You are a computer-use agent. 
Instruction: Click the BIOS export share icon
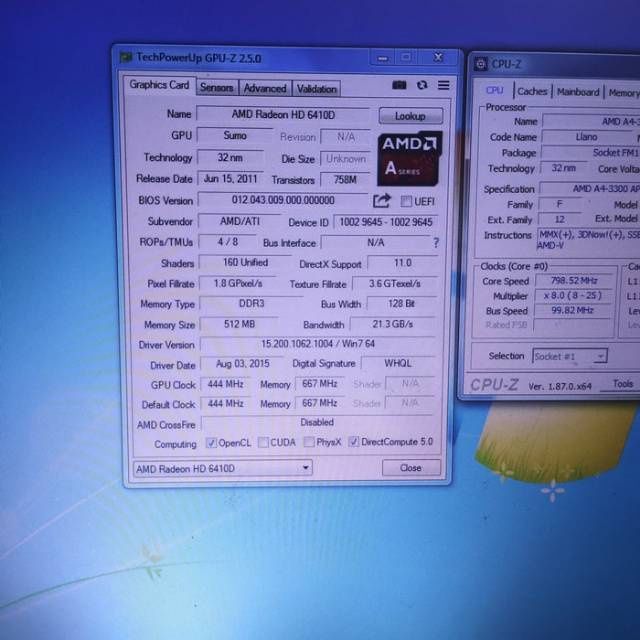(x=381, y=201)
